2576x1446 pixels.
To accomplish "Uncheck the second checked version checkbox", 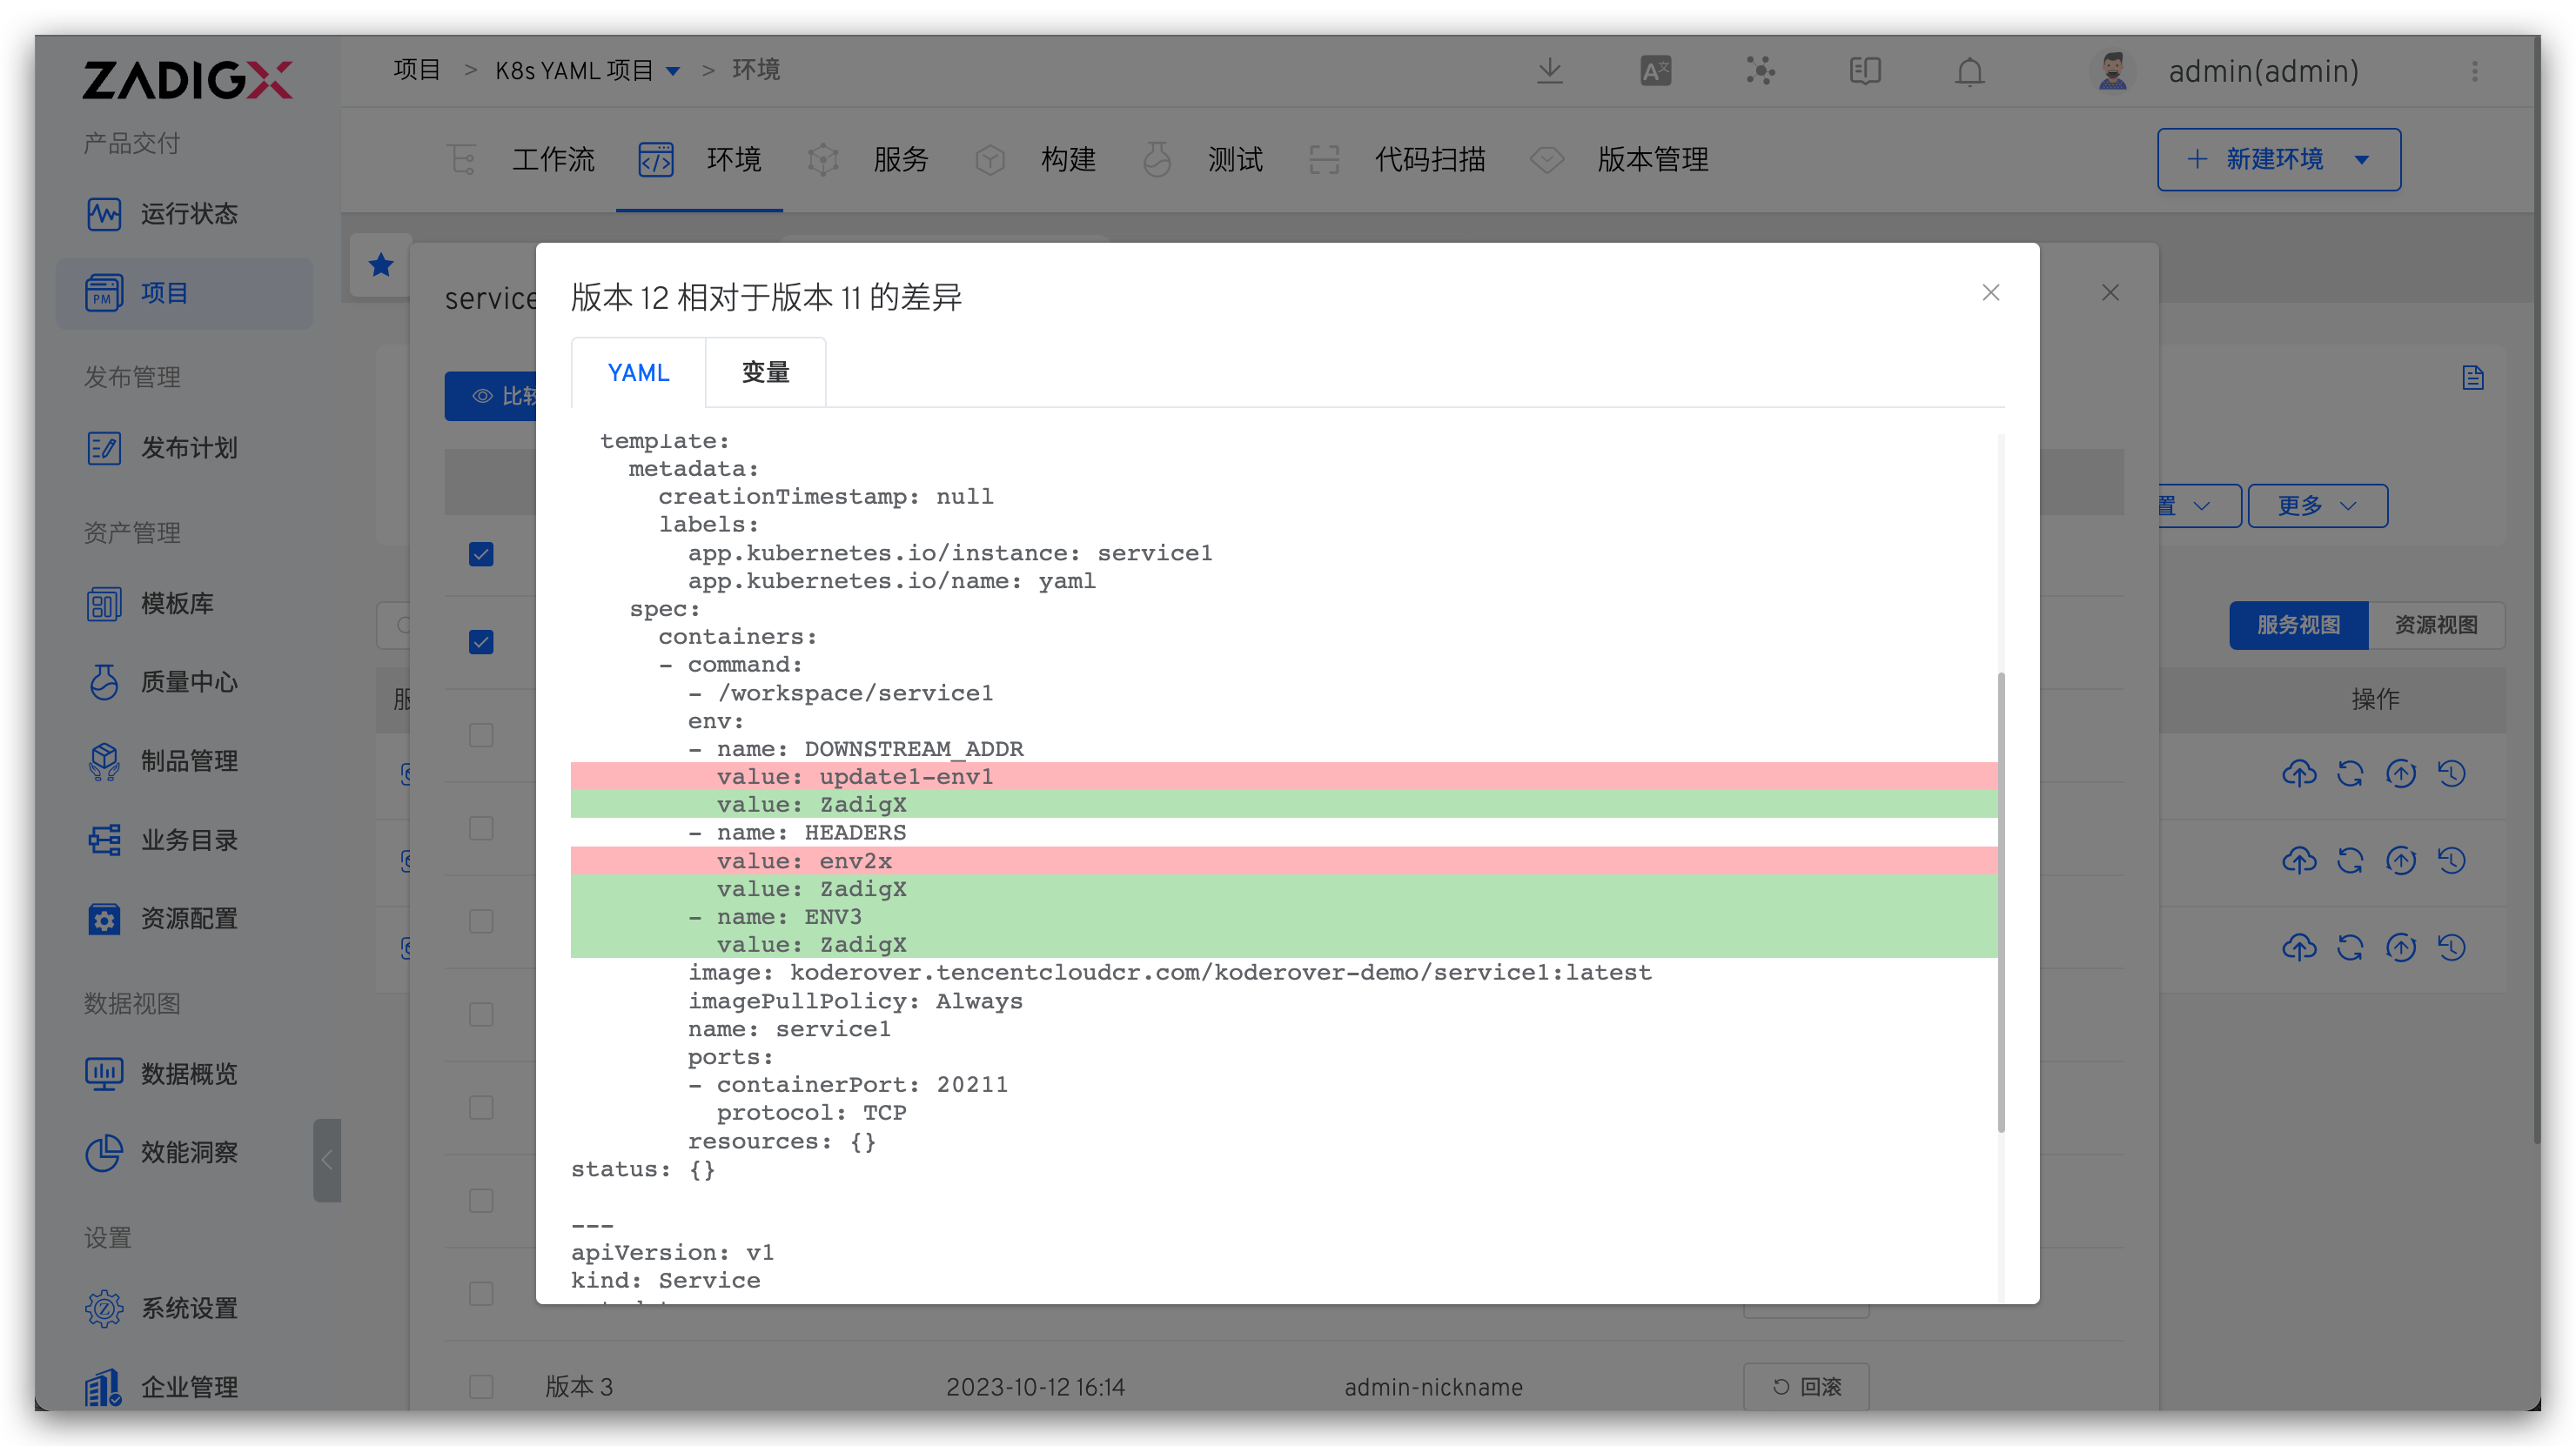I will [481, 642].
